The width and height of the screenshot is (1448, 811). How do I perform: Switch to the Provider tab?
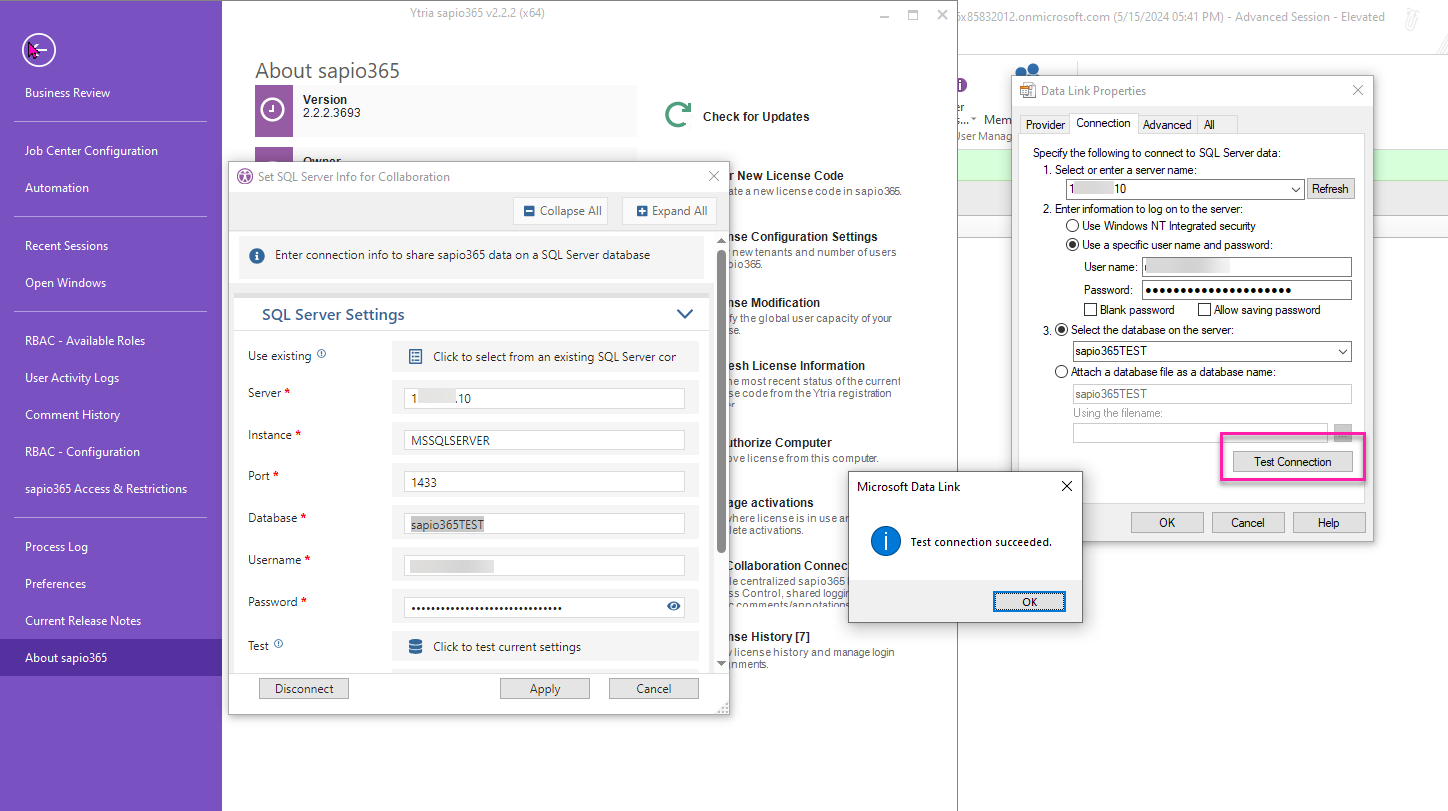point(1045,124)
